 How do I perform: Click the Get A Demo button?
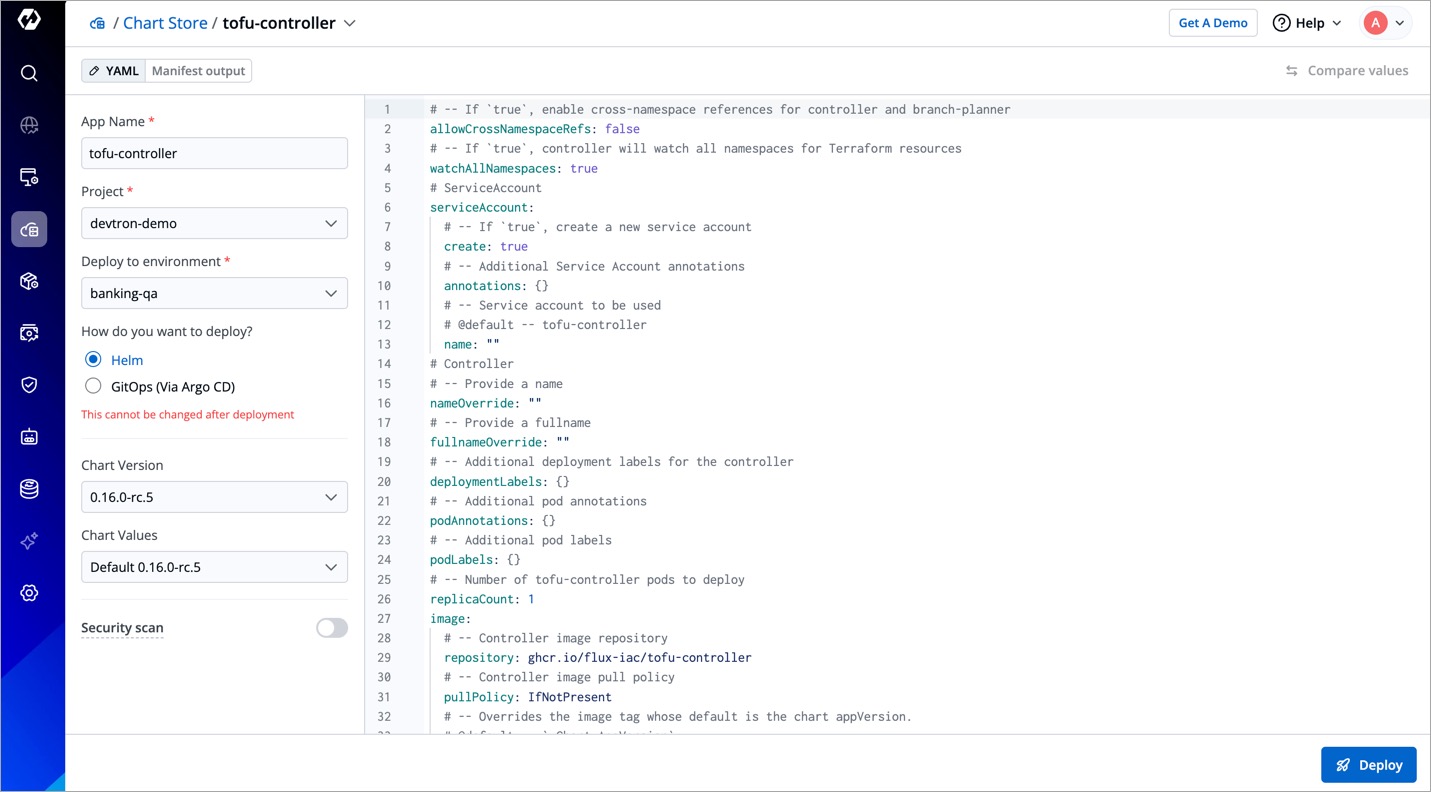(x=1212, y=23)
